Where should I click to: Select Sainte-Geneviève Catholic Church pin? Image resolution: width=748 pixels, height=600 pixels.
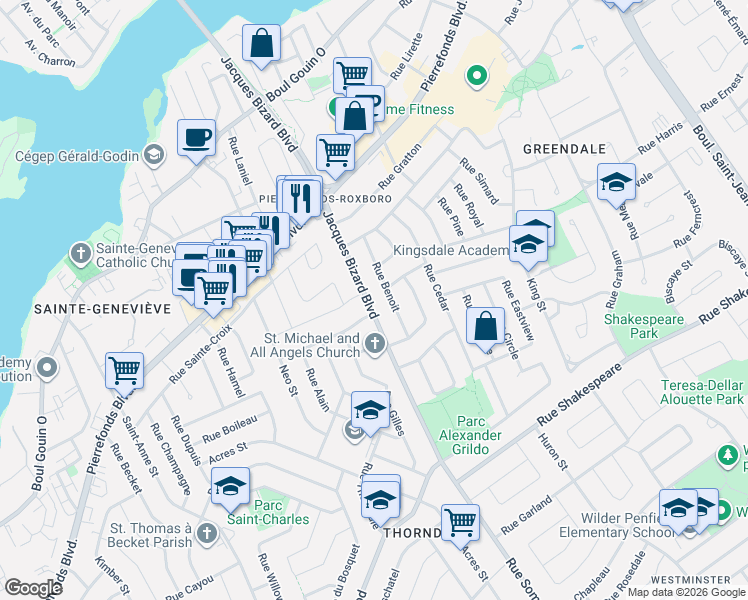tap(80, 254)
